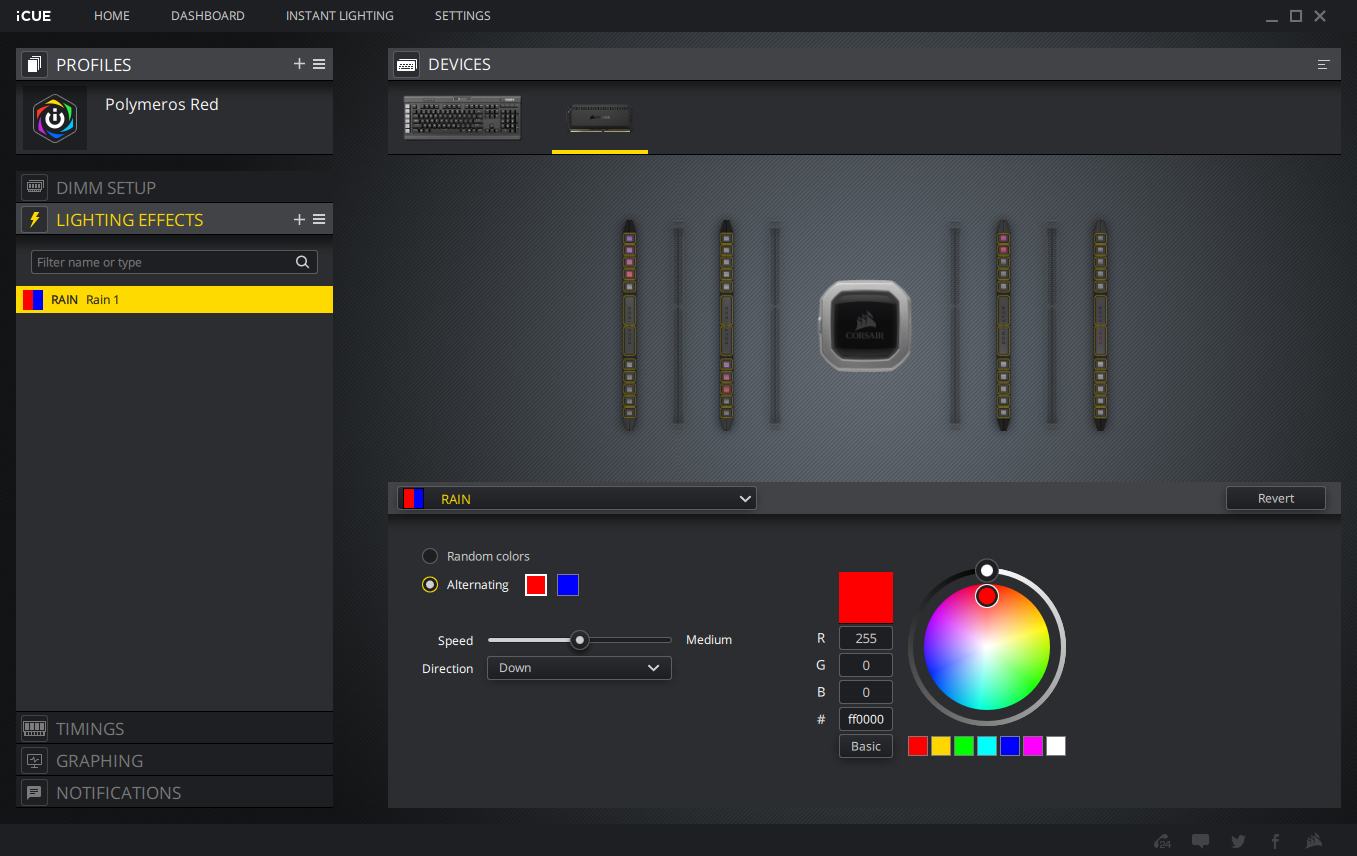
Task: Open the RAIN effect type dropdown
Action: (x=577, y=498)
